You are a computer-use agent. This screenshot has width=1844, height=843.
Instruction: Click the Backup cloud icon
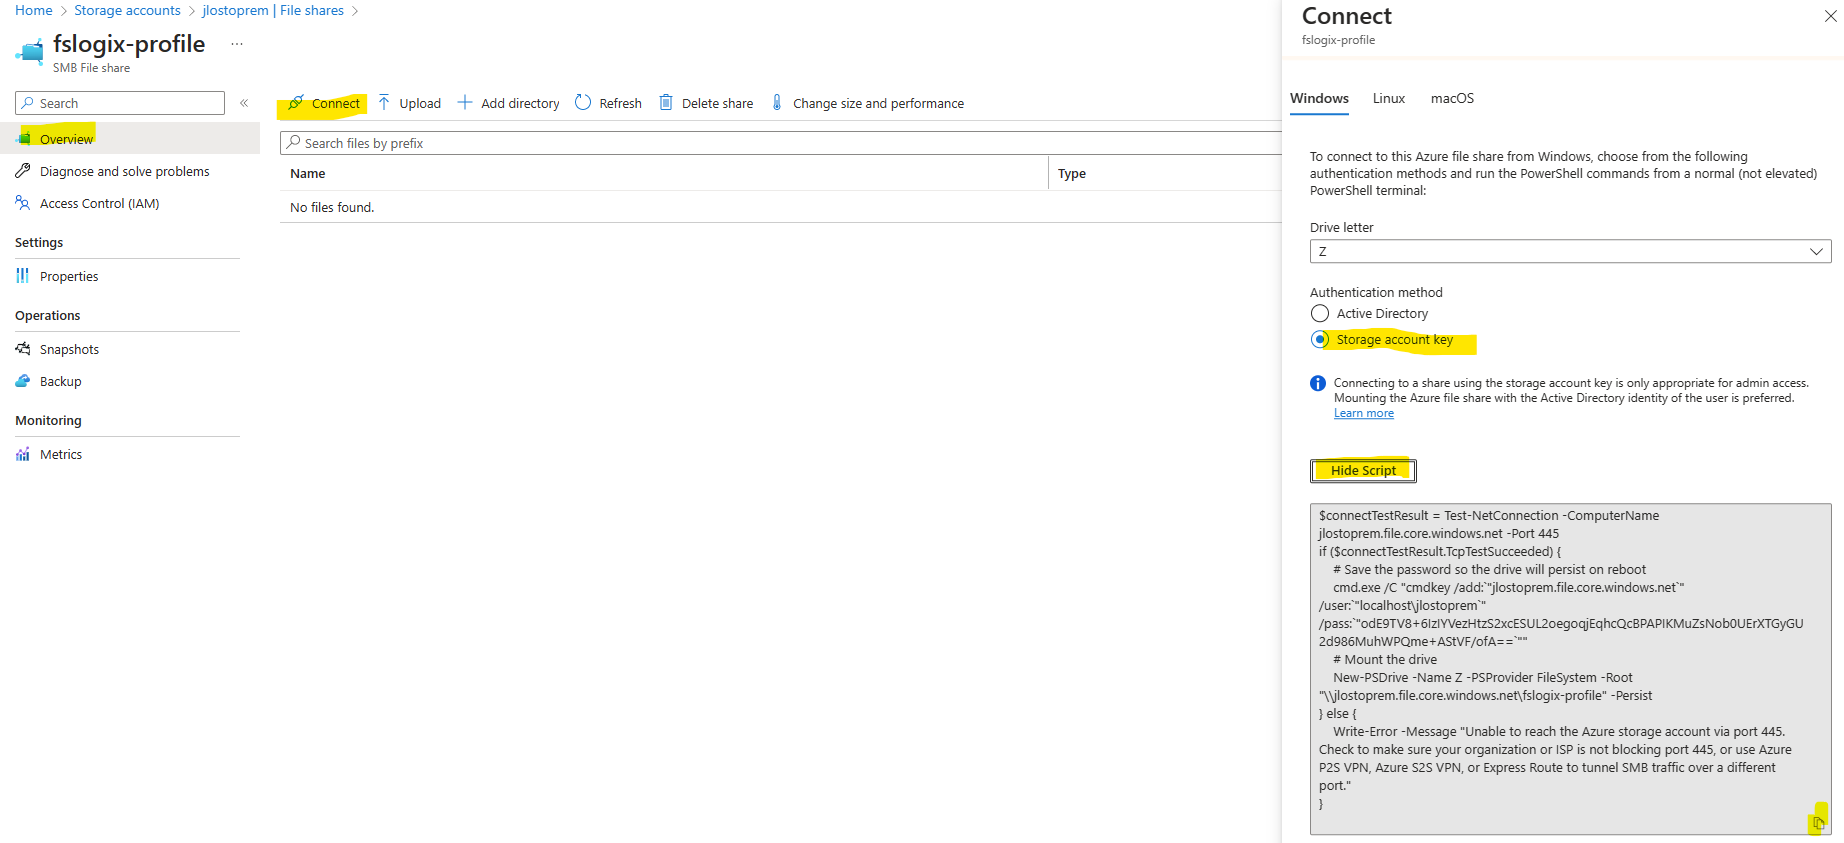[x=23, y=381]
